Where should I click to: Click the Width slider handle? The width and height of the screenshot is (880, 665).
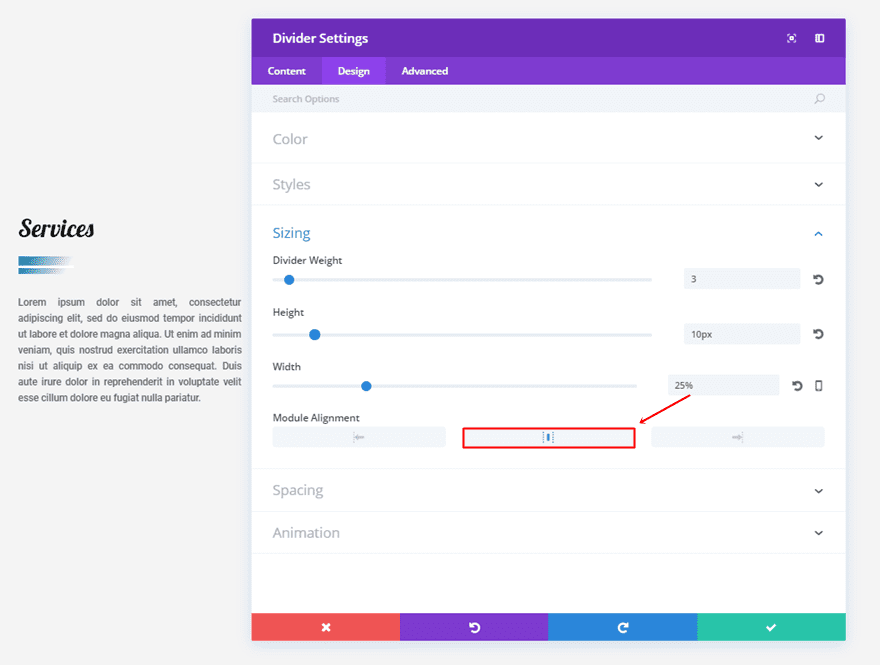pos(366,386)
